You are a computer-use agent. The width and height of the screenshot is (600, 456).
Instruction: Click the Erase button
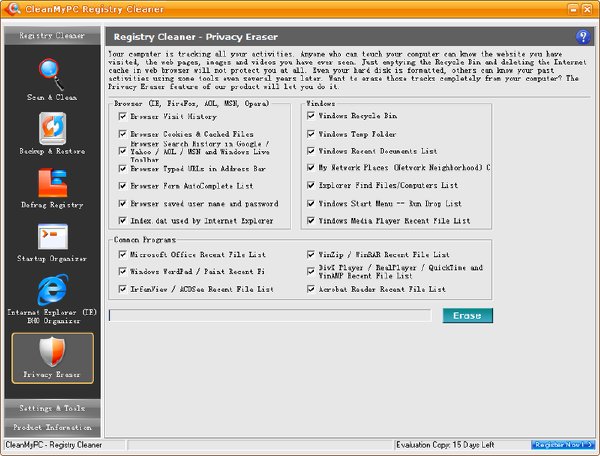[467, 316]
